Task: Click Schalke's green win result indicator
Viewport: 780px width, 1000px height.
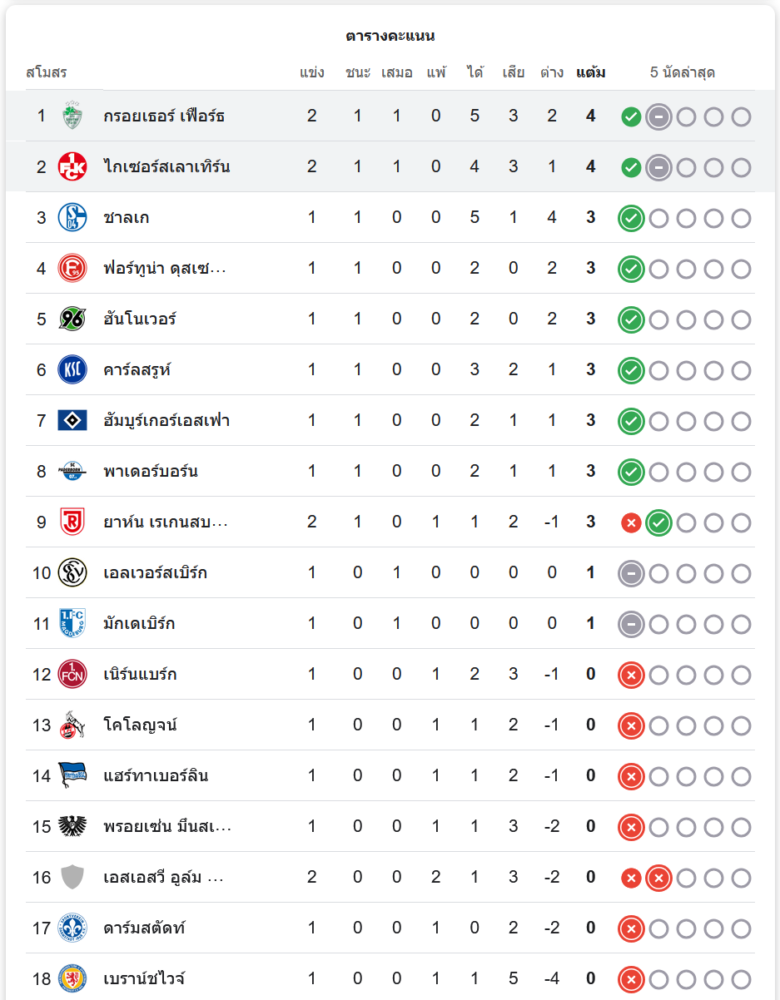Action: pos(631,219)
